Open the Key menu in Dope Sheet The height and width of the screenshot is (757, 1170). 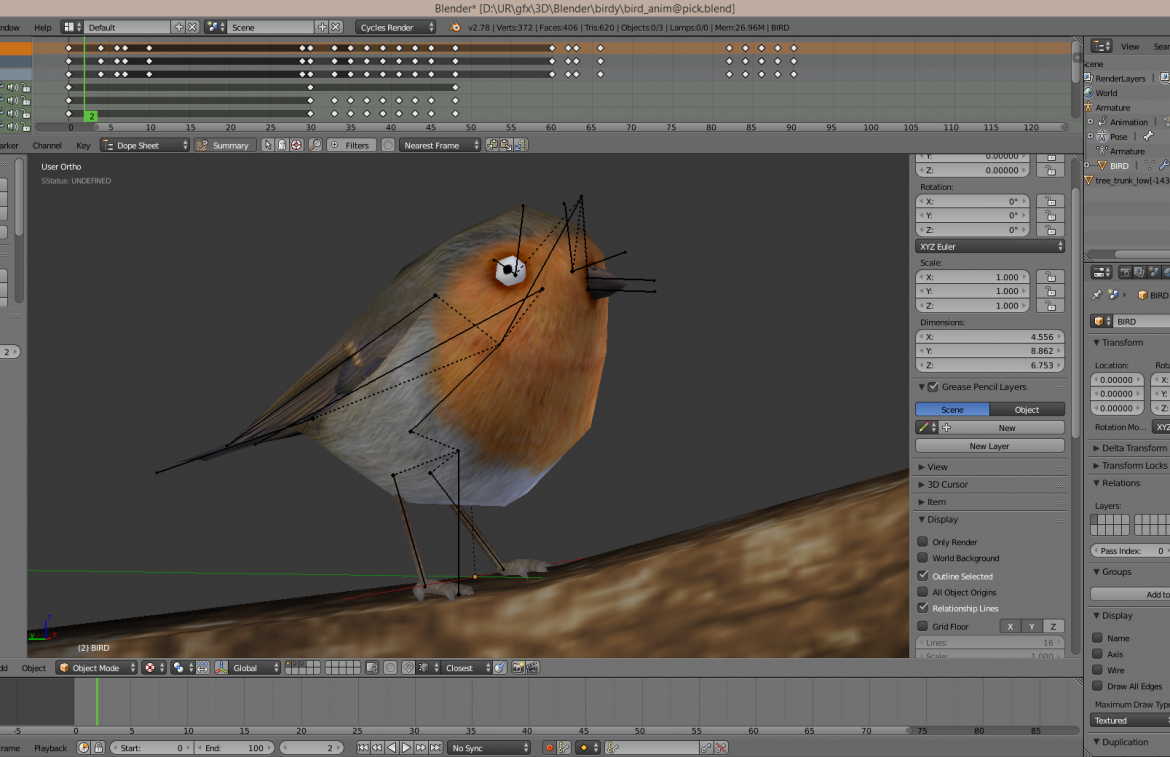(x=83, y=146)
